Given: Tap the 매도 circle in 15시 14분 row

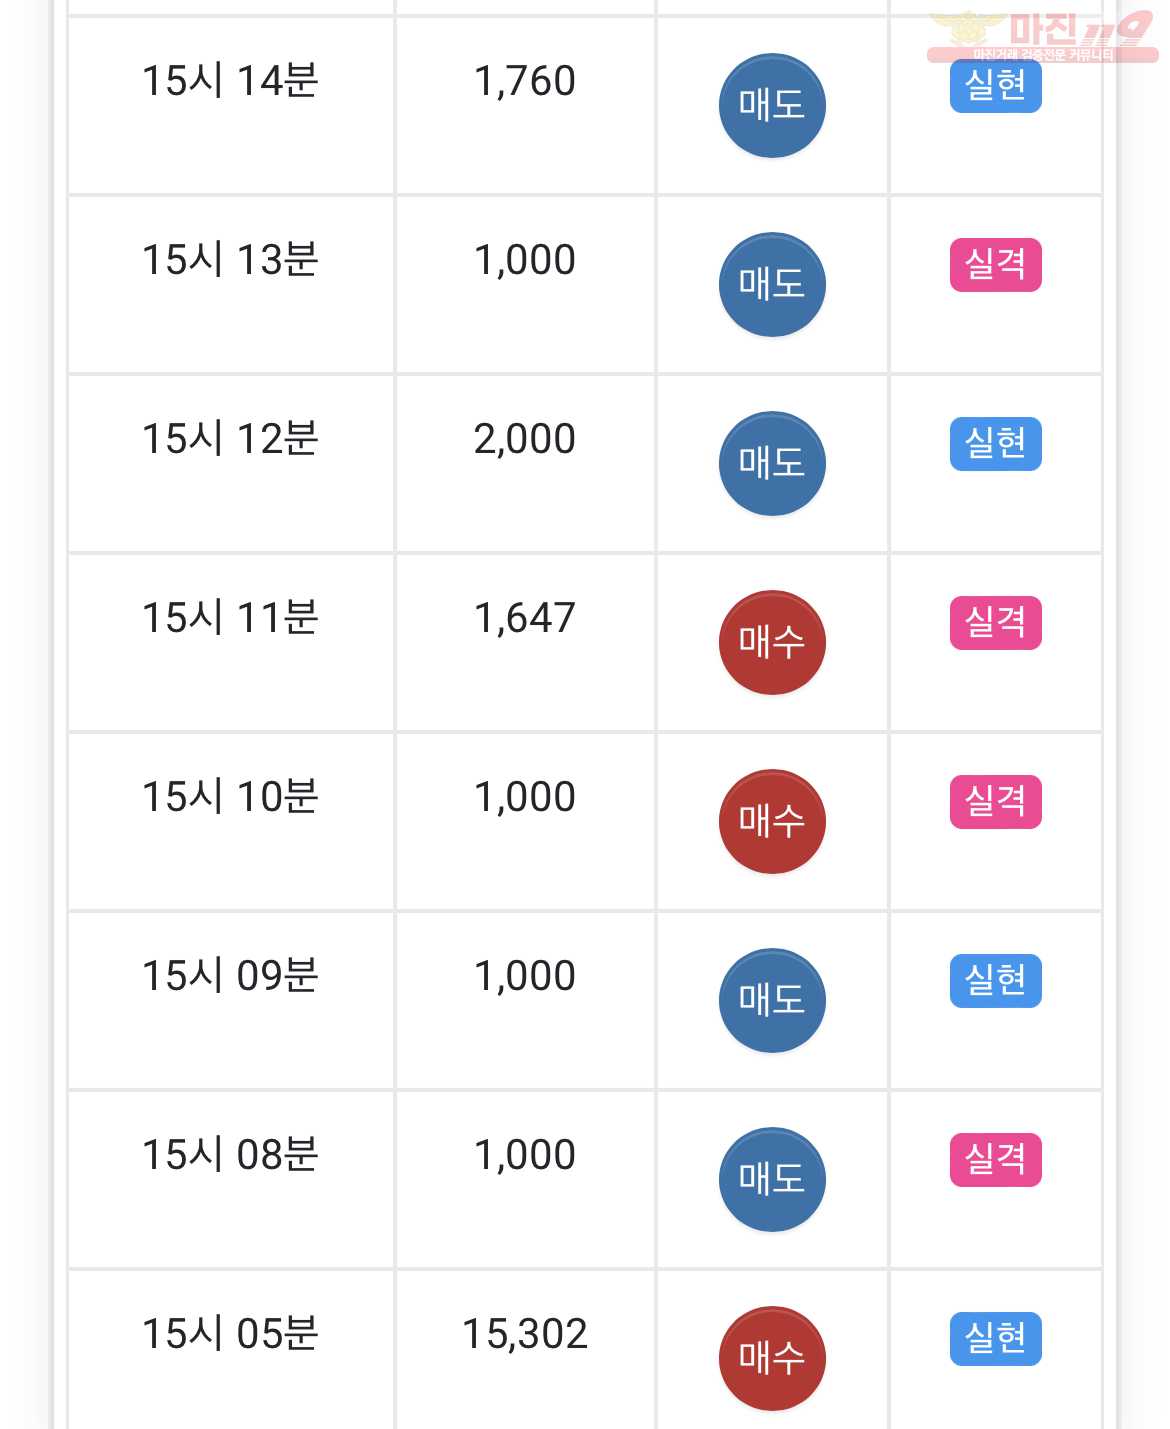Looking at the screenshot, I should [772, 105].
